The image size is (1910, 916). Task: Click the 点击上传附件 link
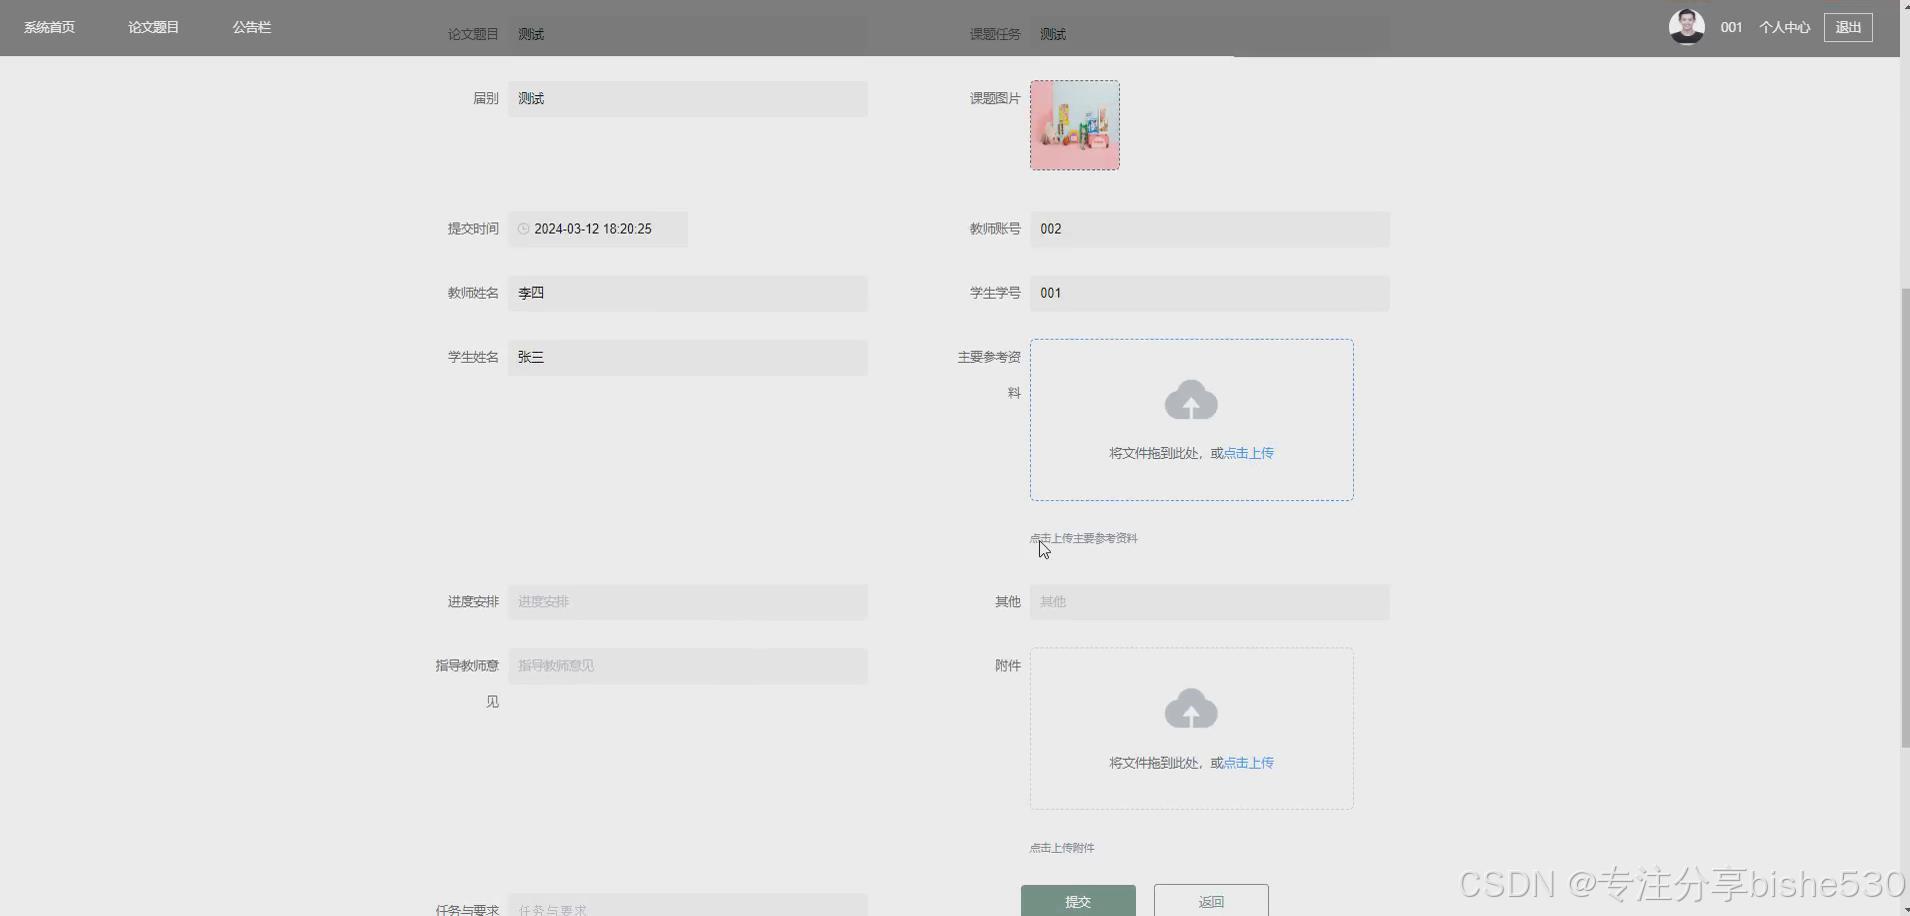pos(1060,847)
